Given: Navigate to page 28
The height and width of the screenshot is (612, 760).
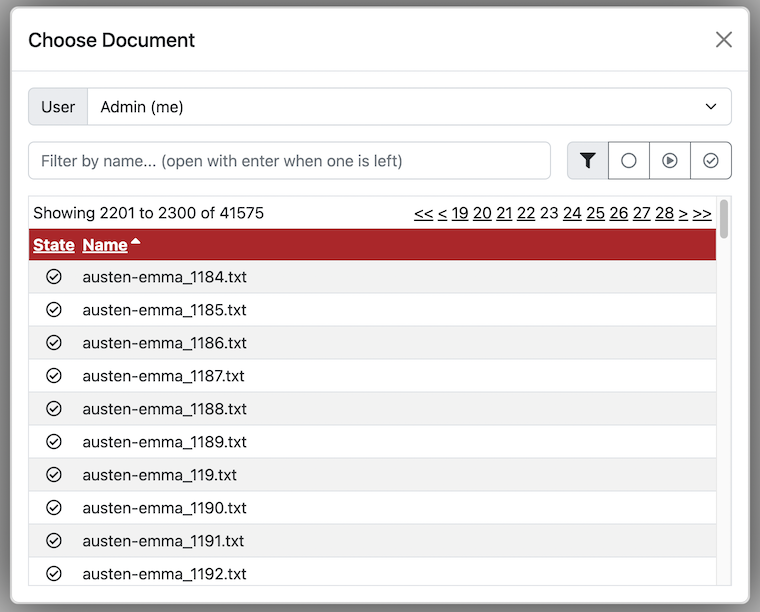Looking at the screenshot, I should tap(665, 213).
